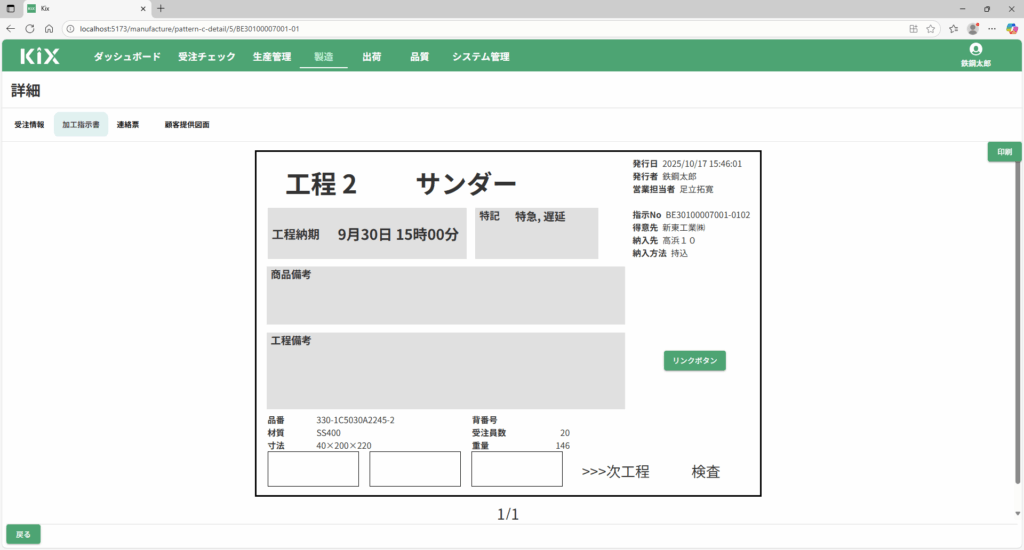Go to the 出荷 menu
The image size is (1024, 550).
coord(371,57)
